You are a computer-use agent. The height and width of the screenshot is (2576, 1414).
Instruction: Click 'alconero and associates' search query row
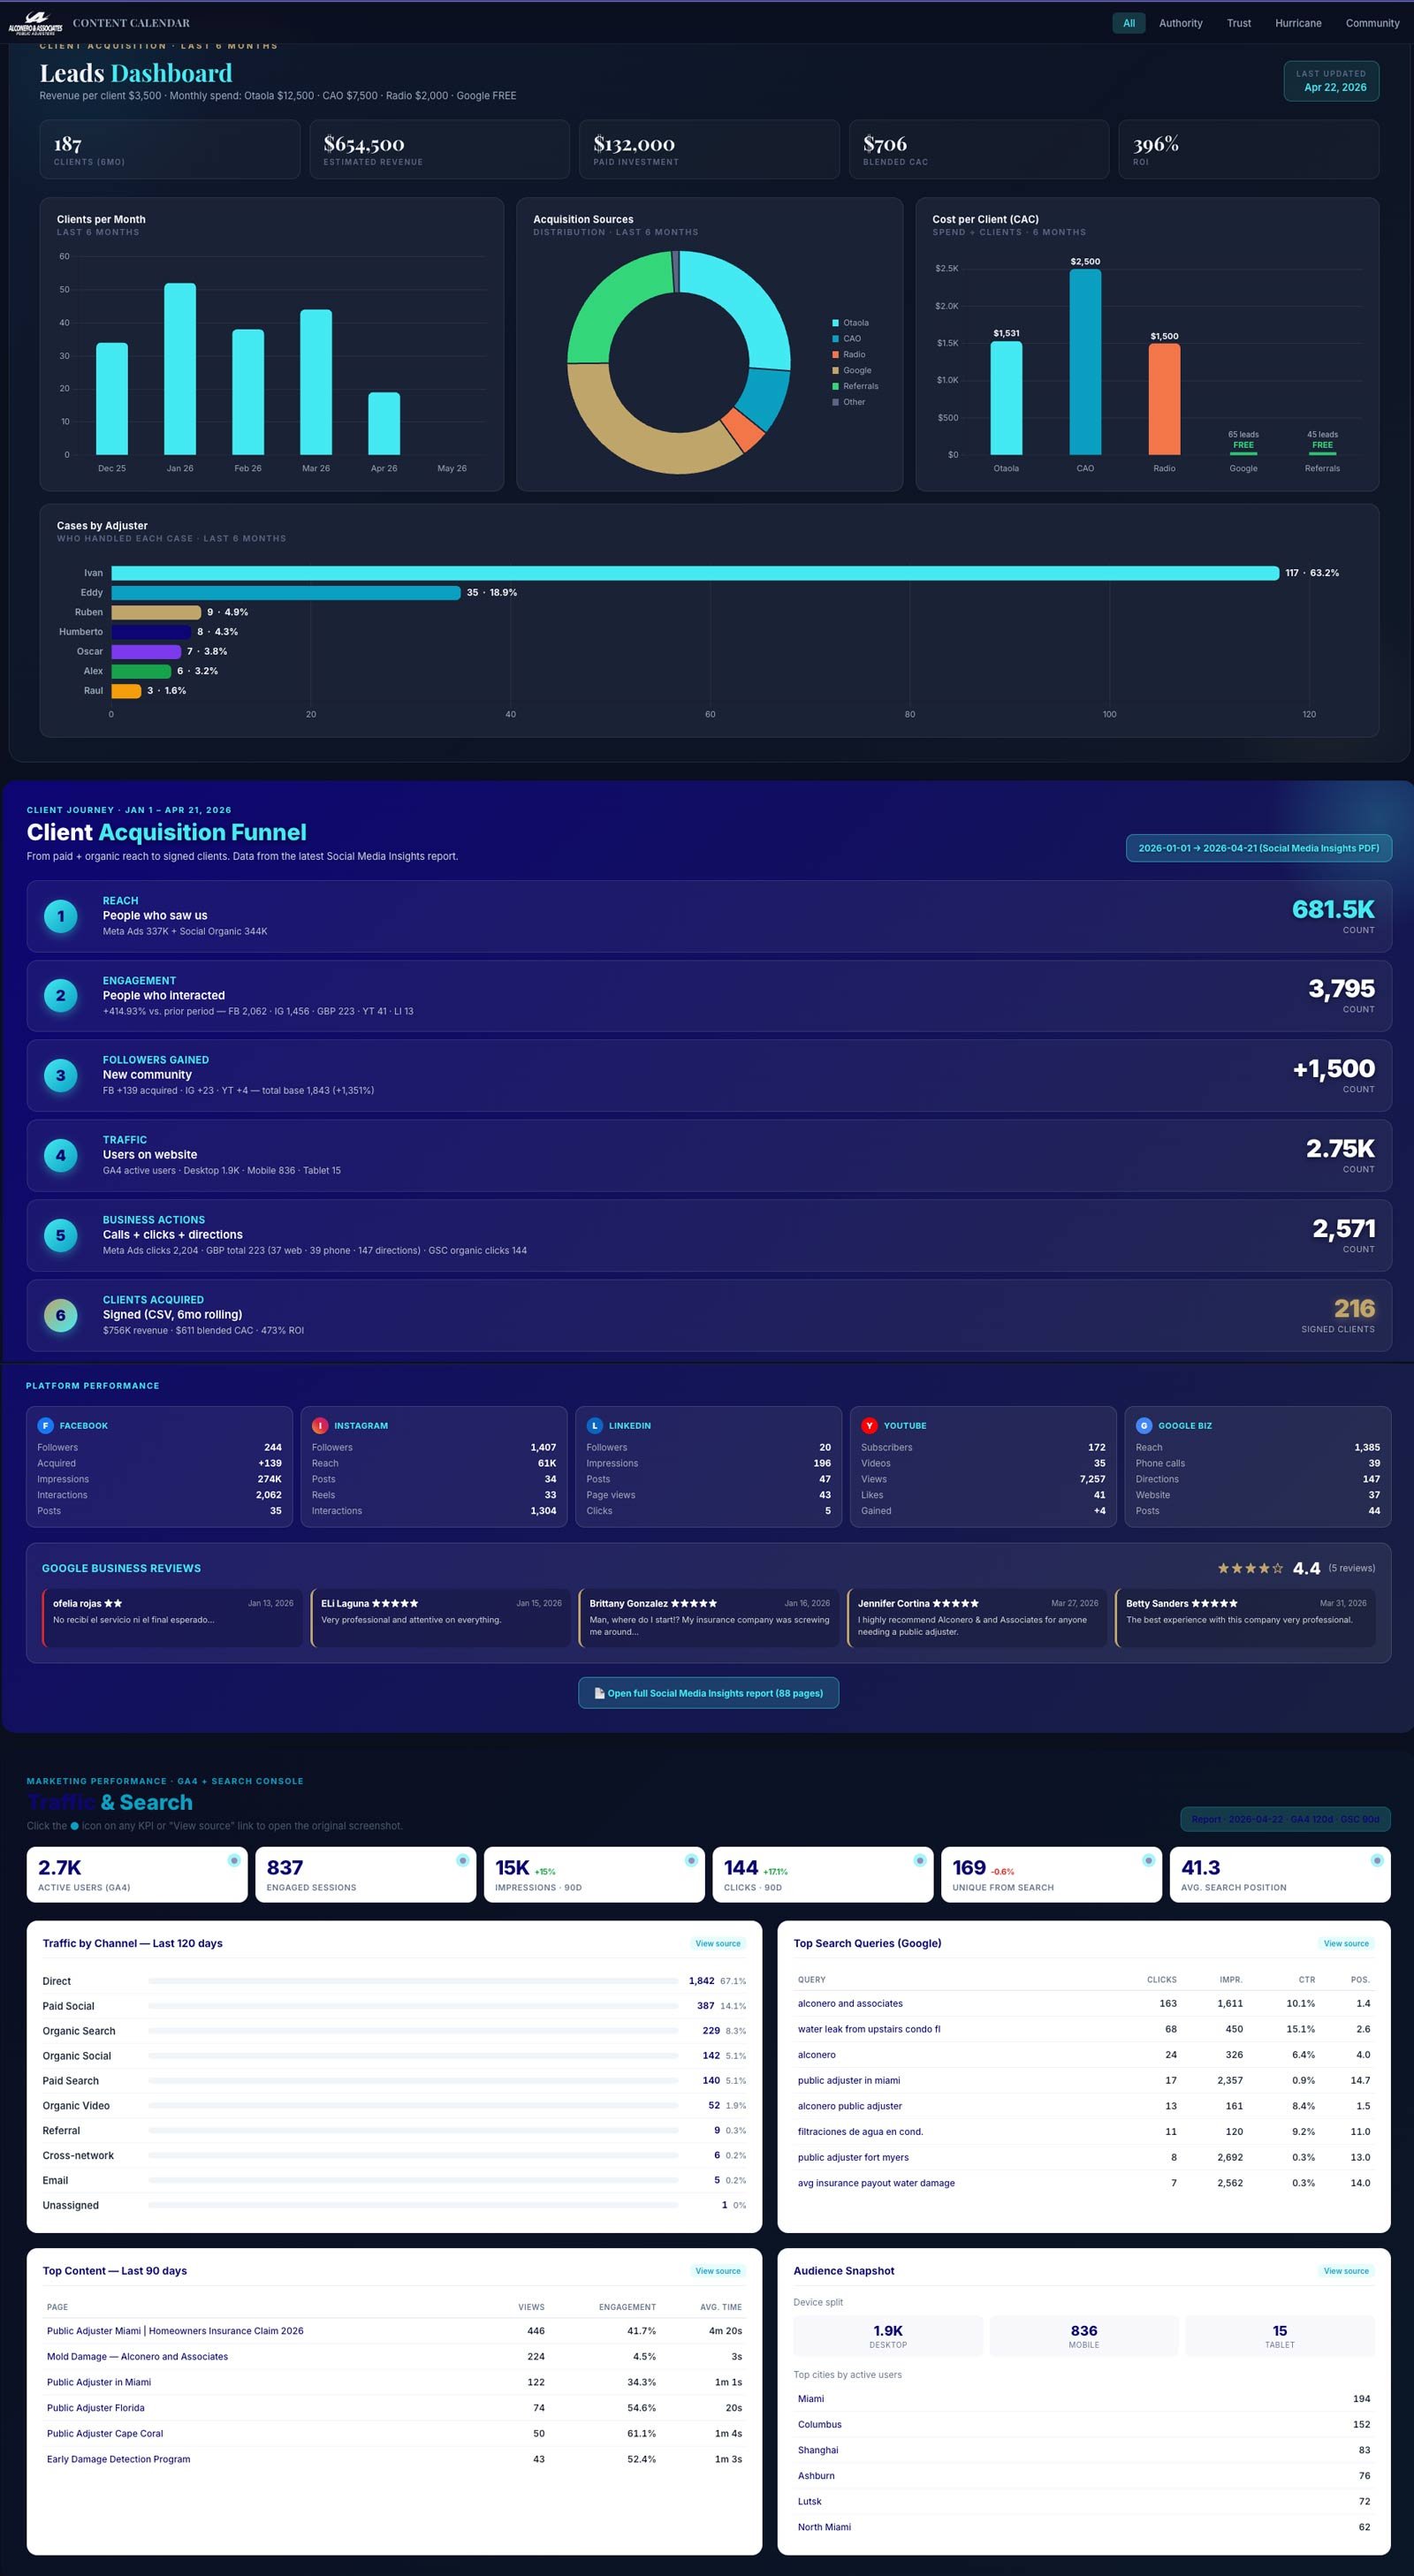[1084, 2003]
